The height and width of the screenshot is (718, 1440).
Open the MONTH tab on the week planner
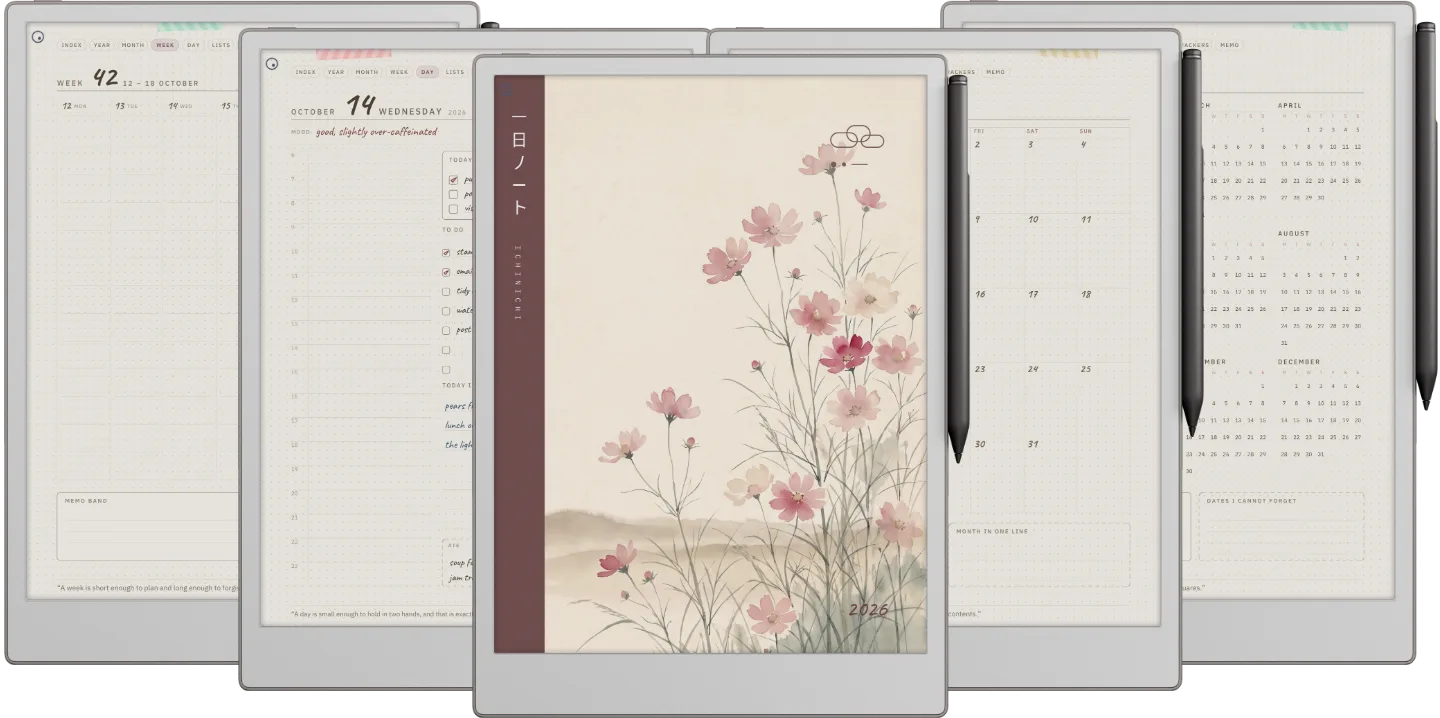coord(133,45)
